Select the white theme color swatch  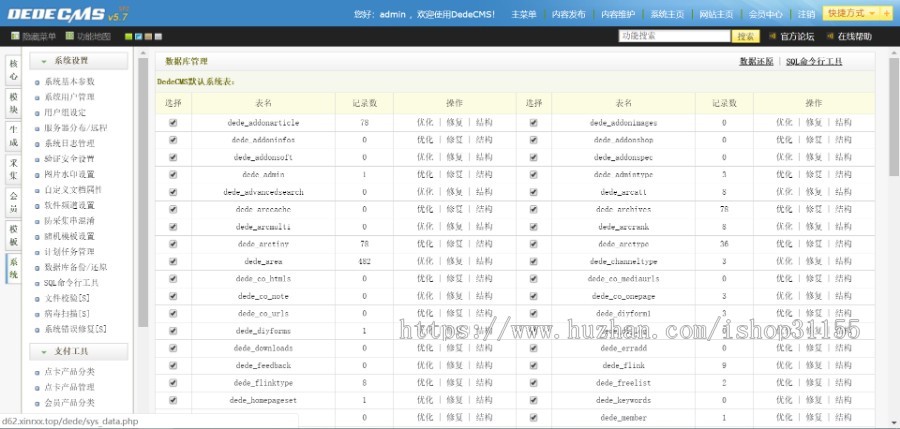pyautogui.click(x=158, y=37)
